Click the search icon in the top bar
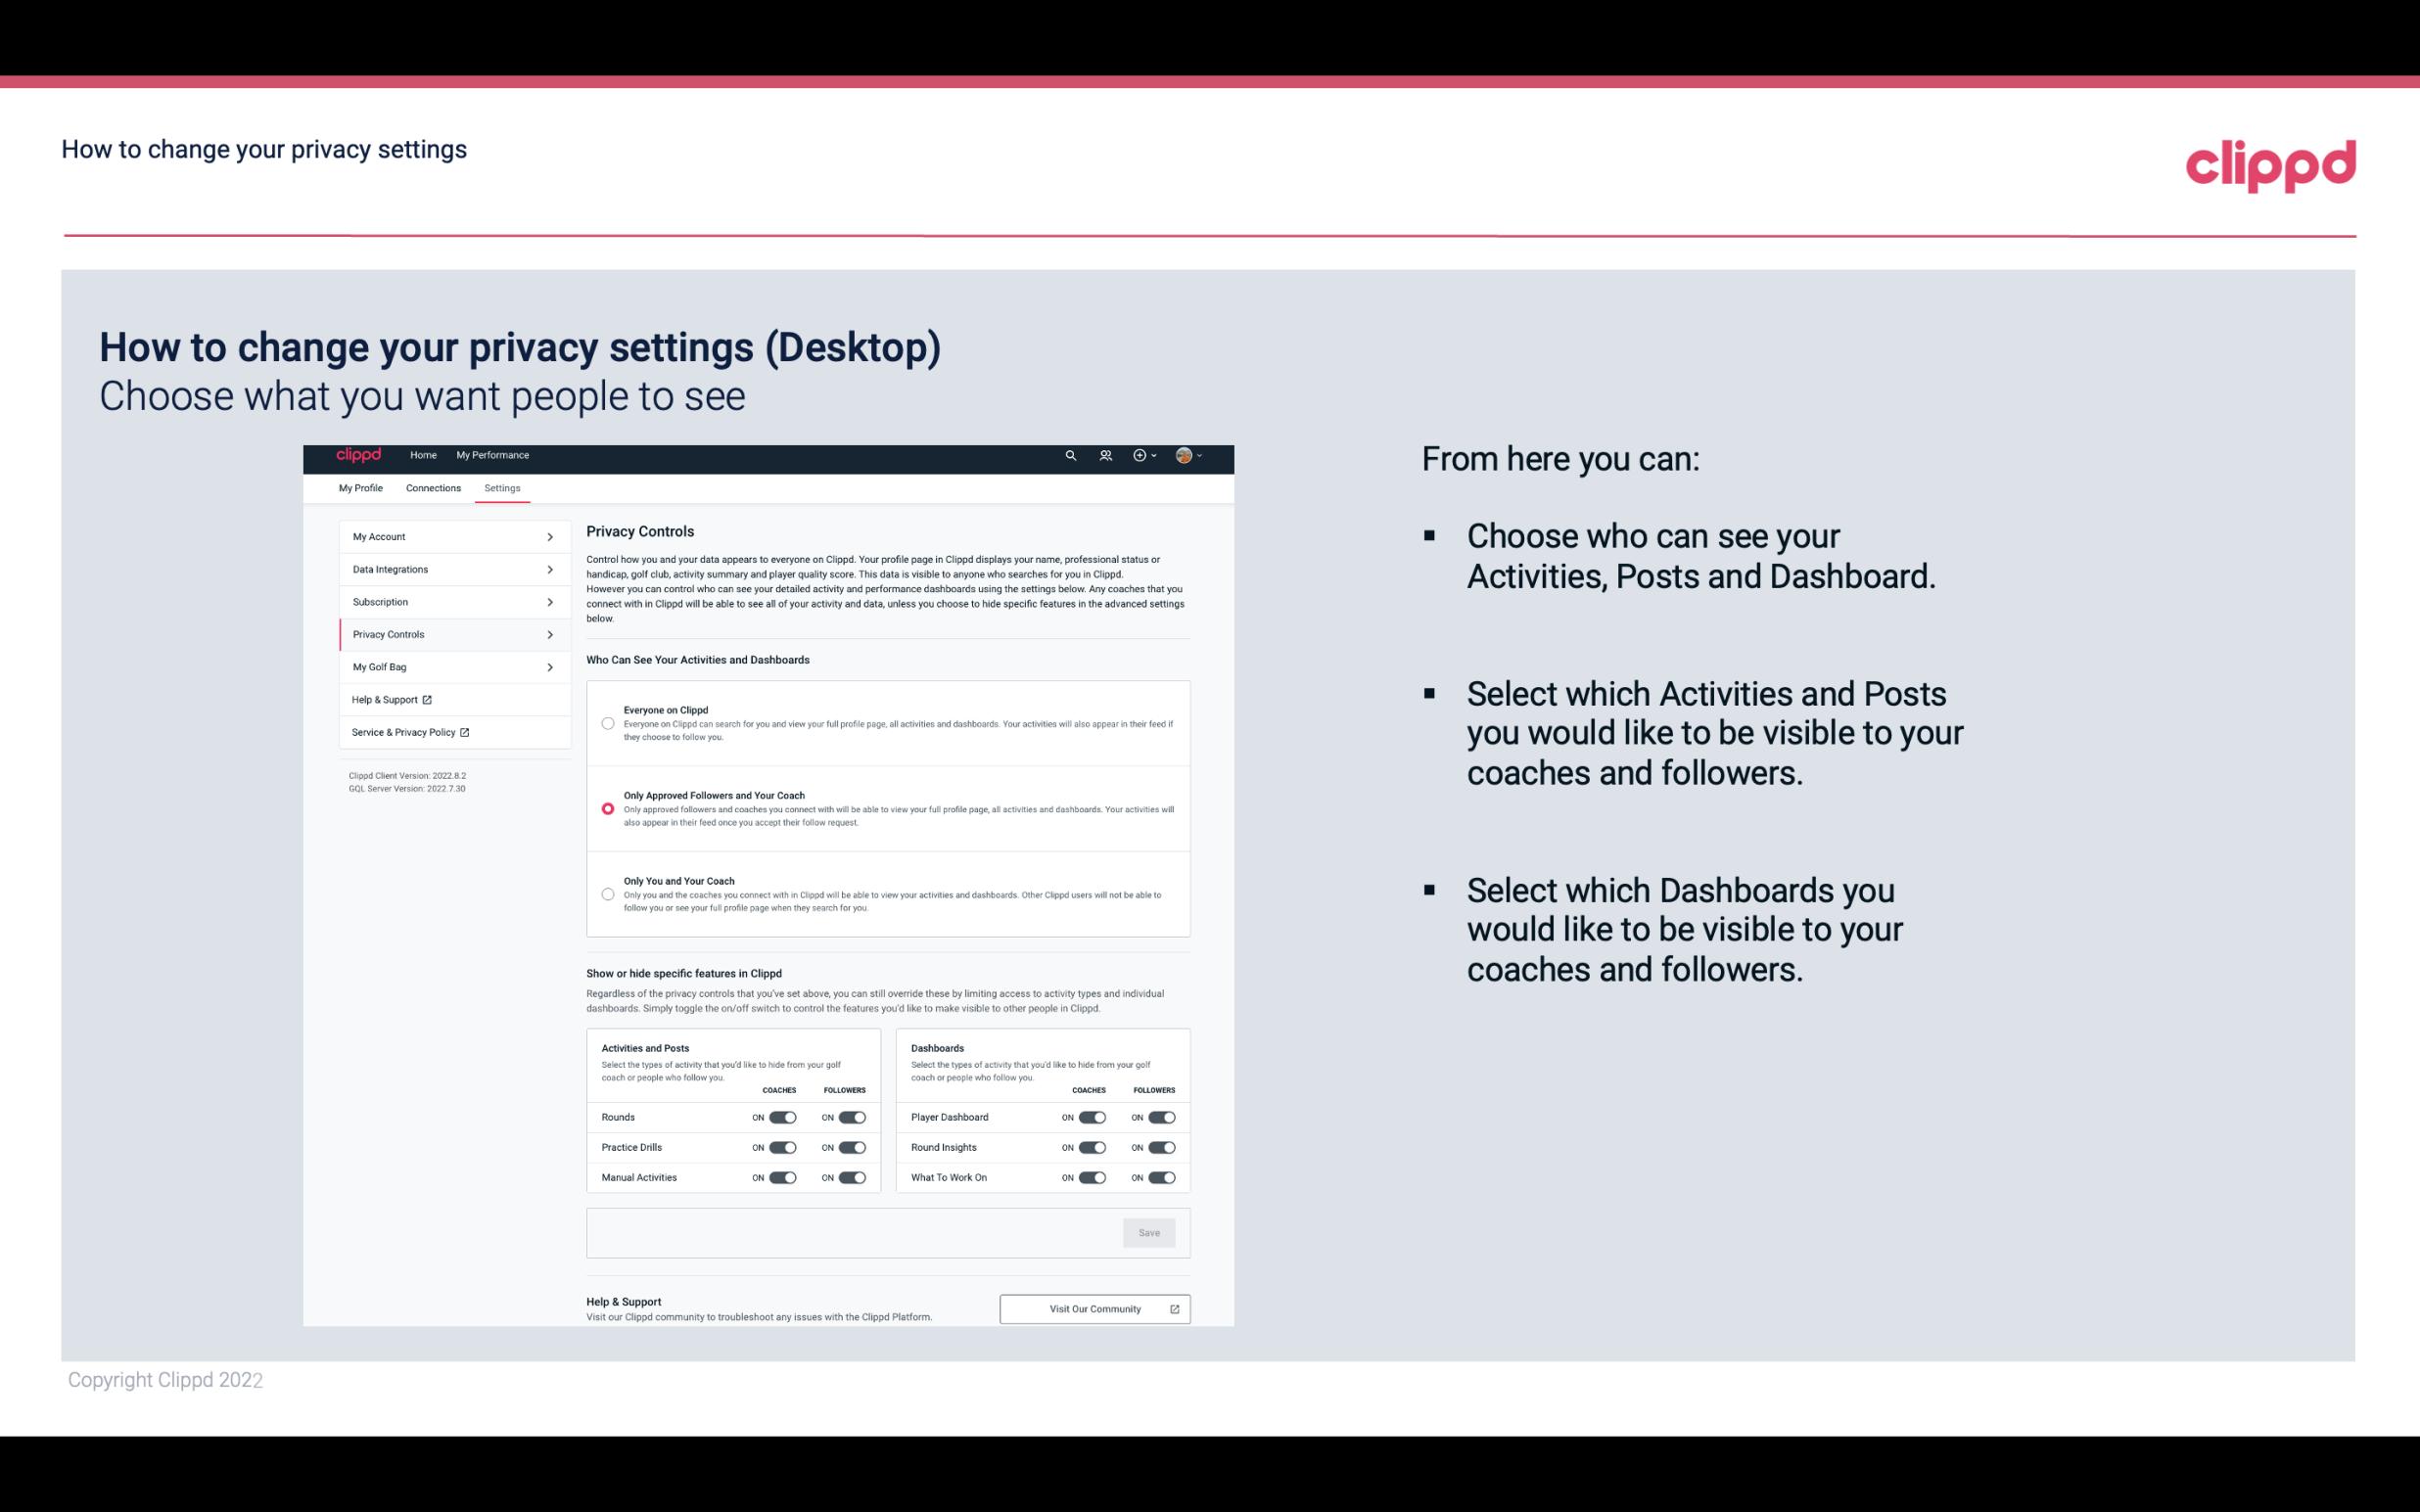Screen dimensions: 2420x1512 (1068, 455)
